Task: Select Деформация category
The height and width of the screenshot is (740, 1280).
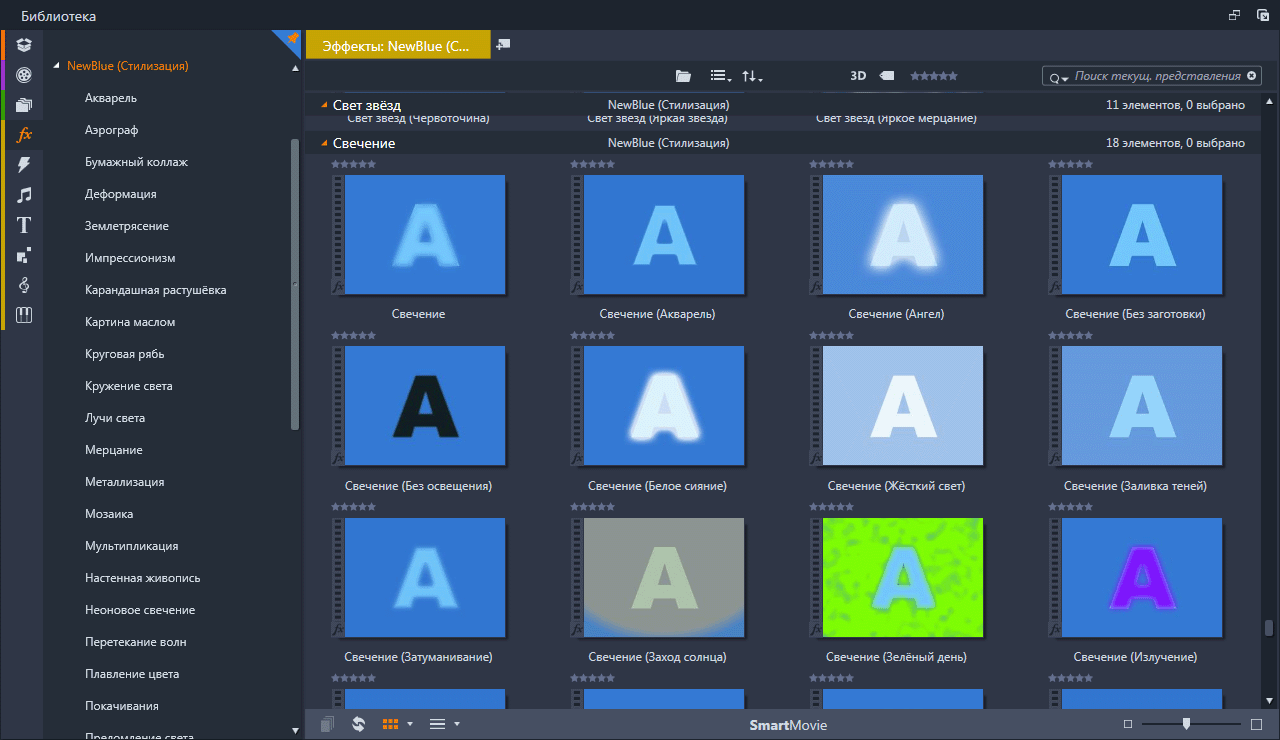Action: tap(120, 194)
